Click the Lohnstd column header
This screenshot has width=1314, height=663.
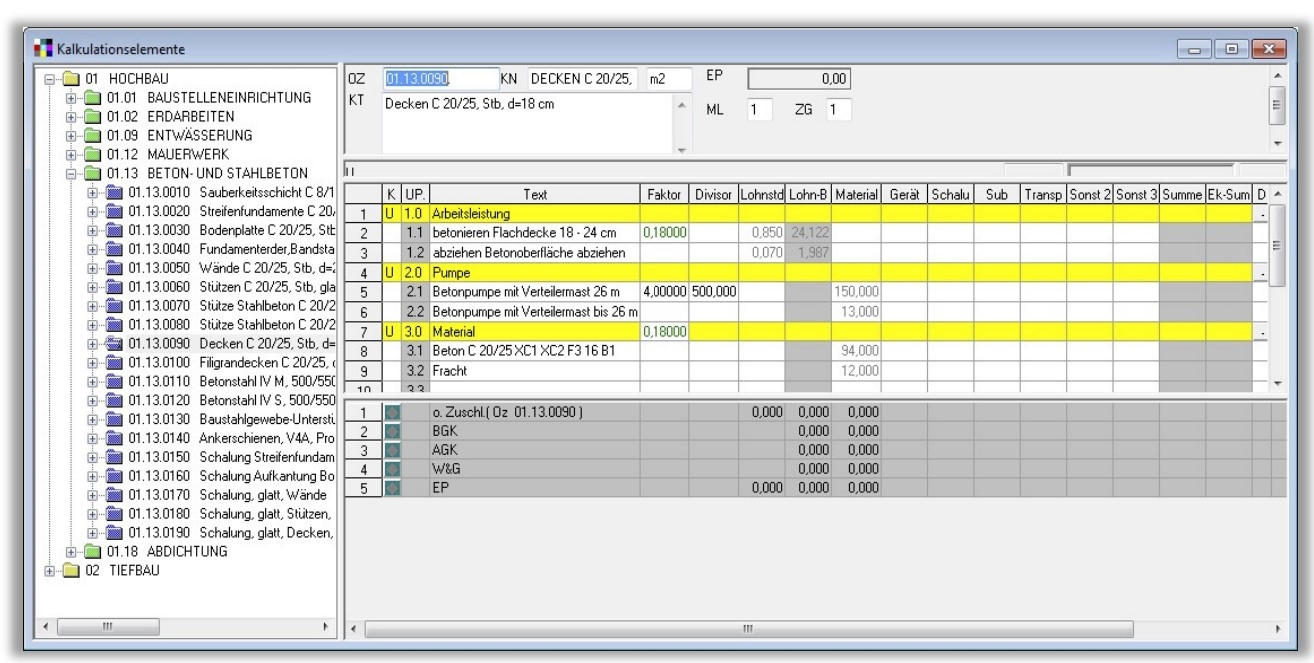[x=761, y=194]
